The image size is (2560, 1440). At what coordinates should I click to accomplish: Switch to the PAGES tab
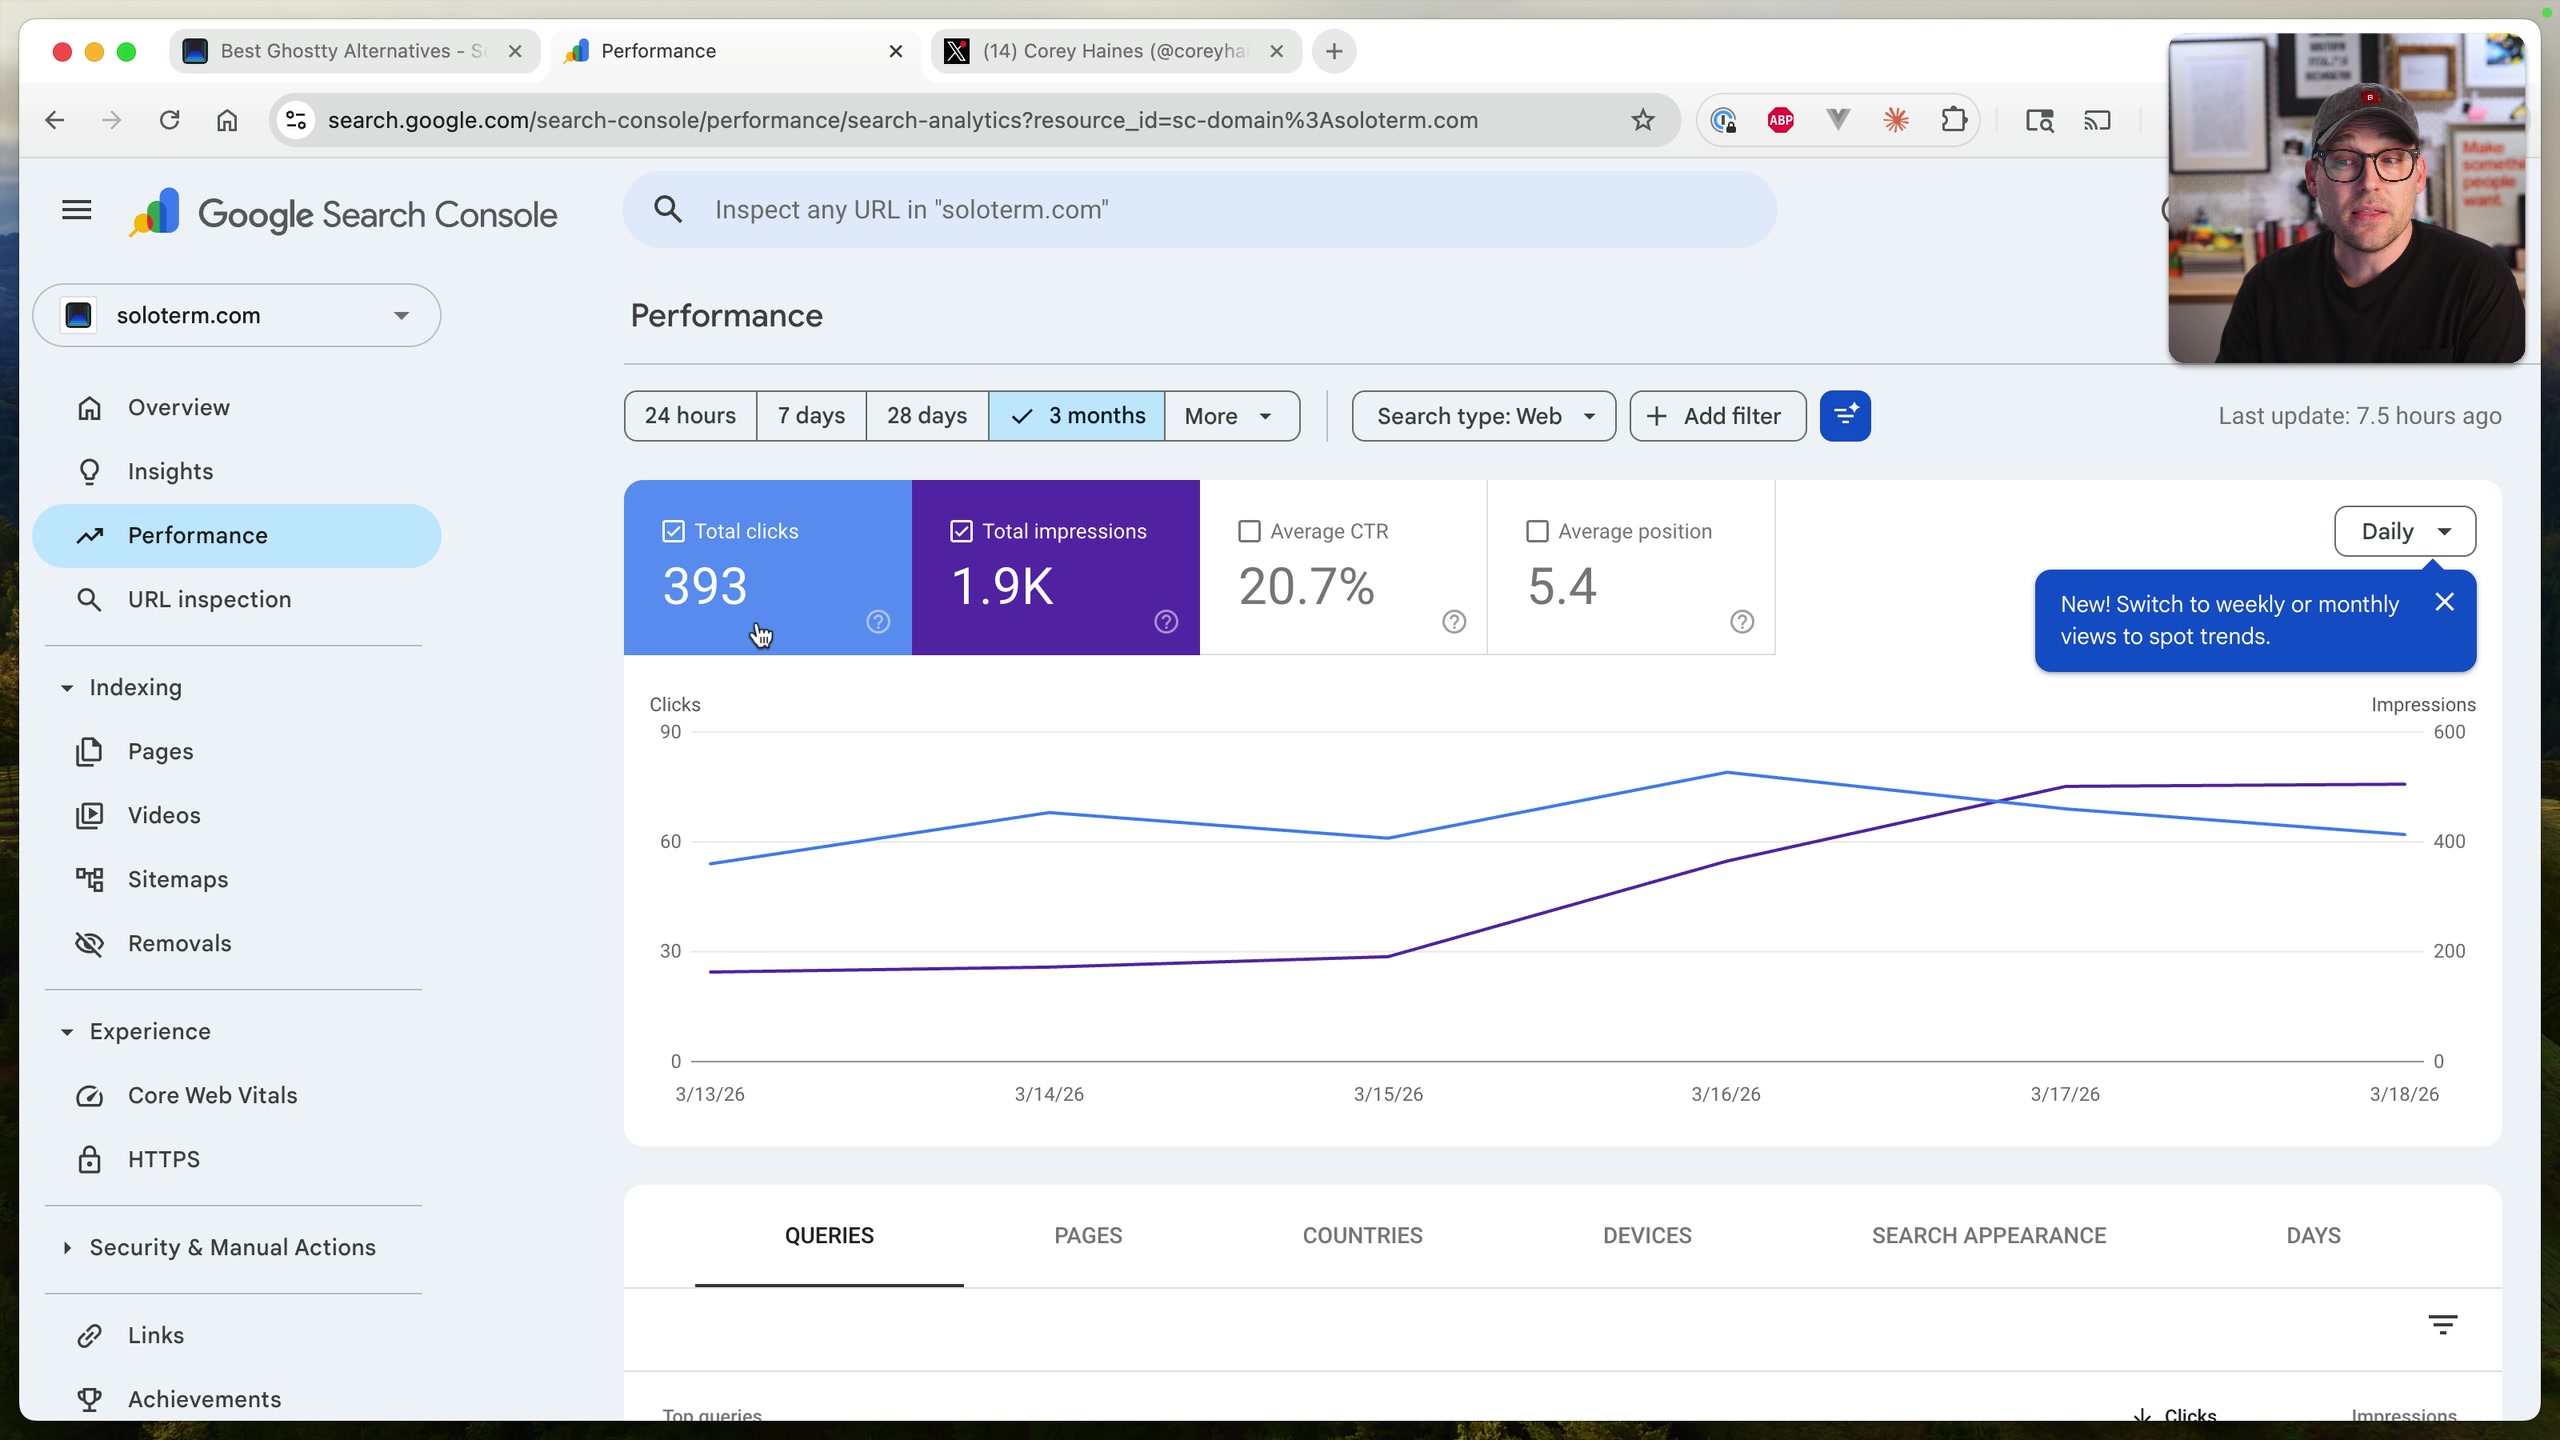point(1088,1236)
